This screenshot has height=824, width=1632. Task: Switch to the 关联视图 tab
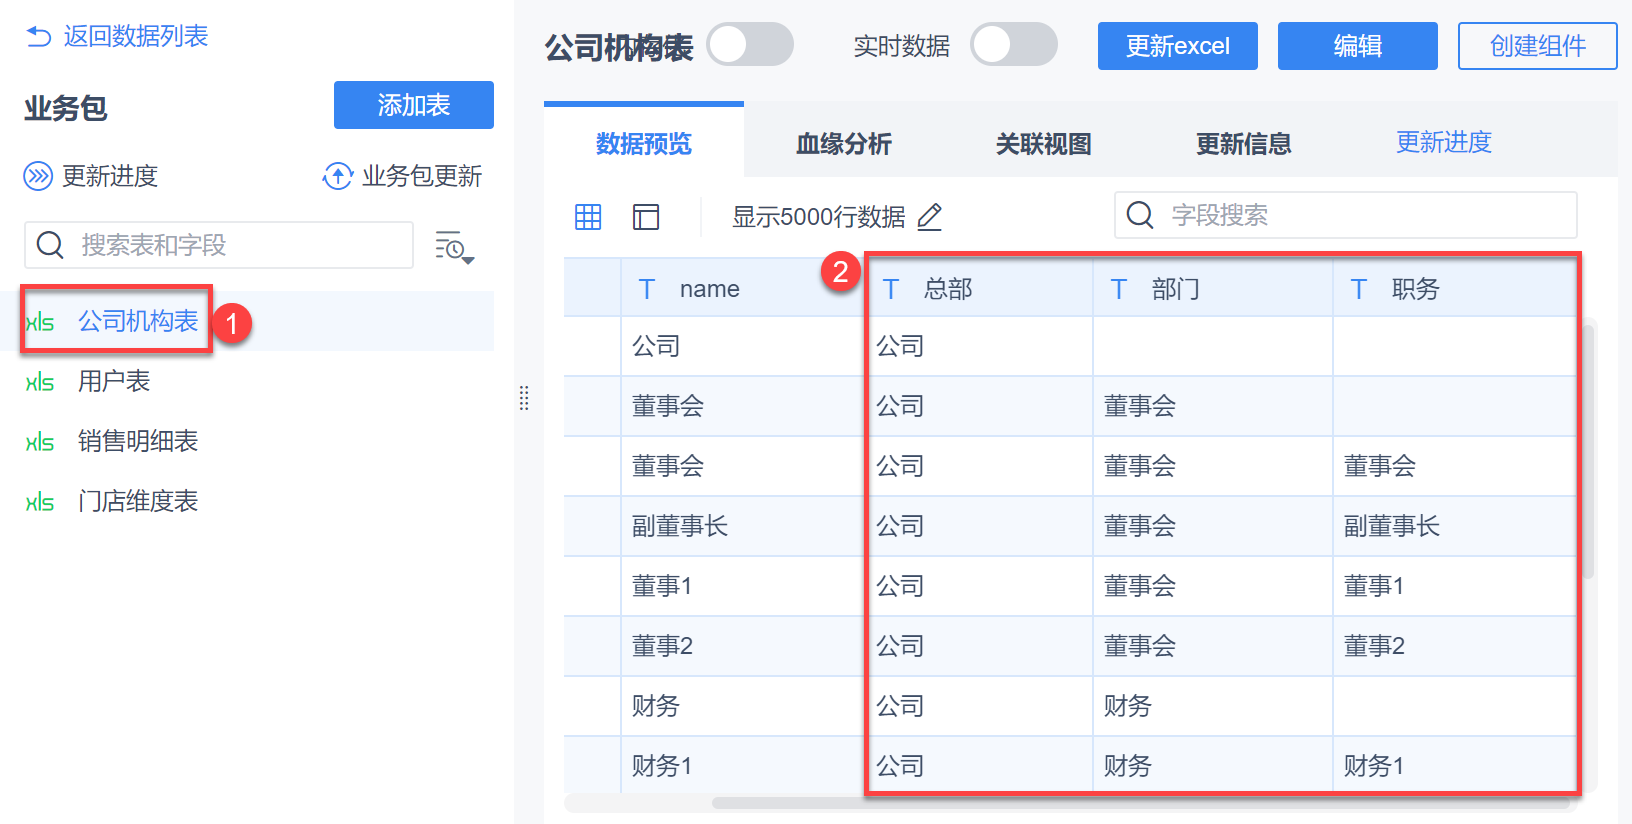(x=1043, y=144)
